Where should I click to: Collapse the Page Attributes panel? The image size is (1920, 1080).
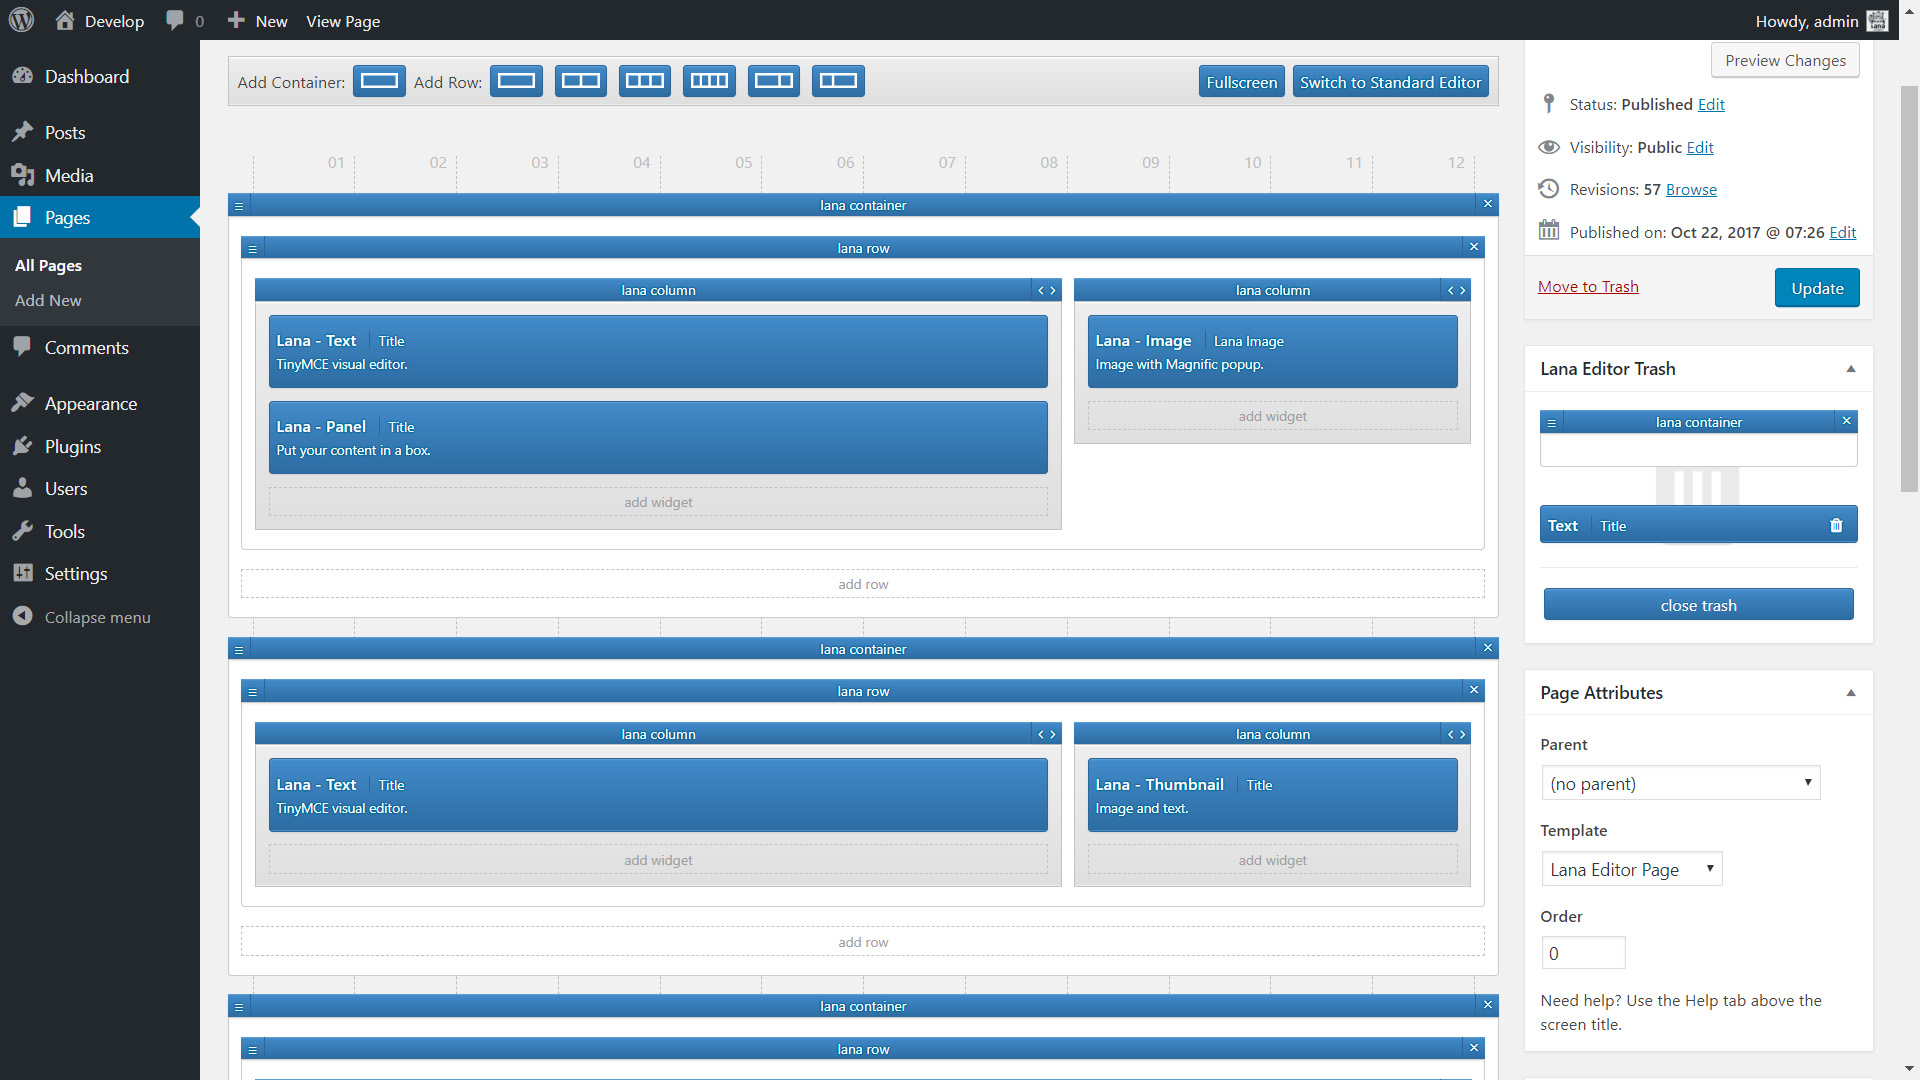(x=1850, y=693)
